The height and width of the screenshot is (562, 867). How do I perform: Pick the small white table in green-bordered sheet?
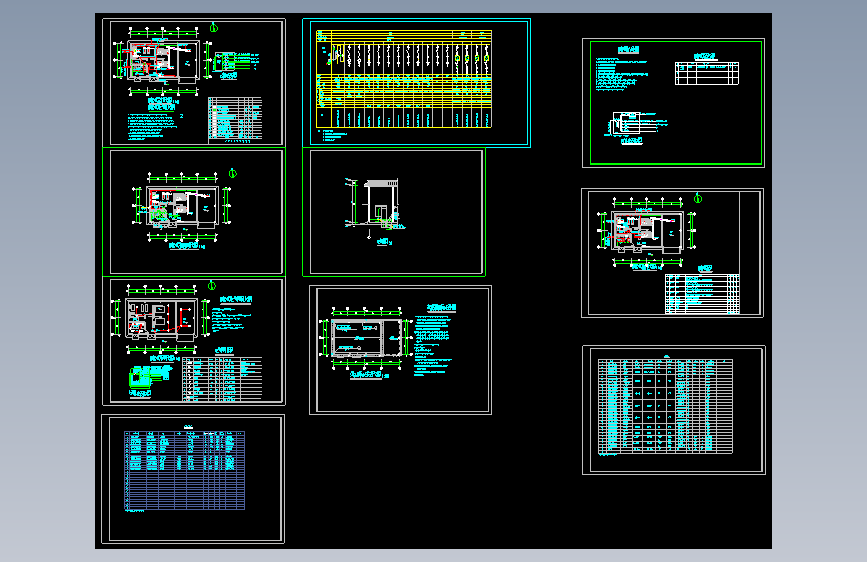point(707,73)
